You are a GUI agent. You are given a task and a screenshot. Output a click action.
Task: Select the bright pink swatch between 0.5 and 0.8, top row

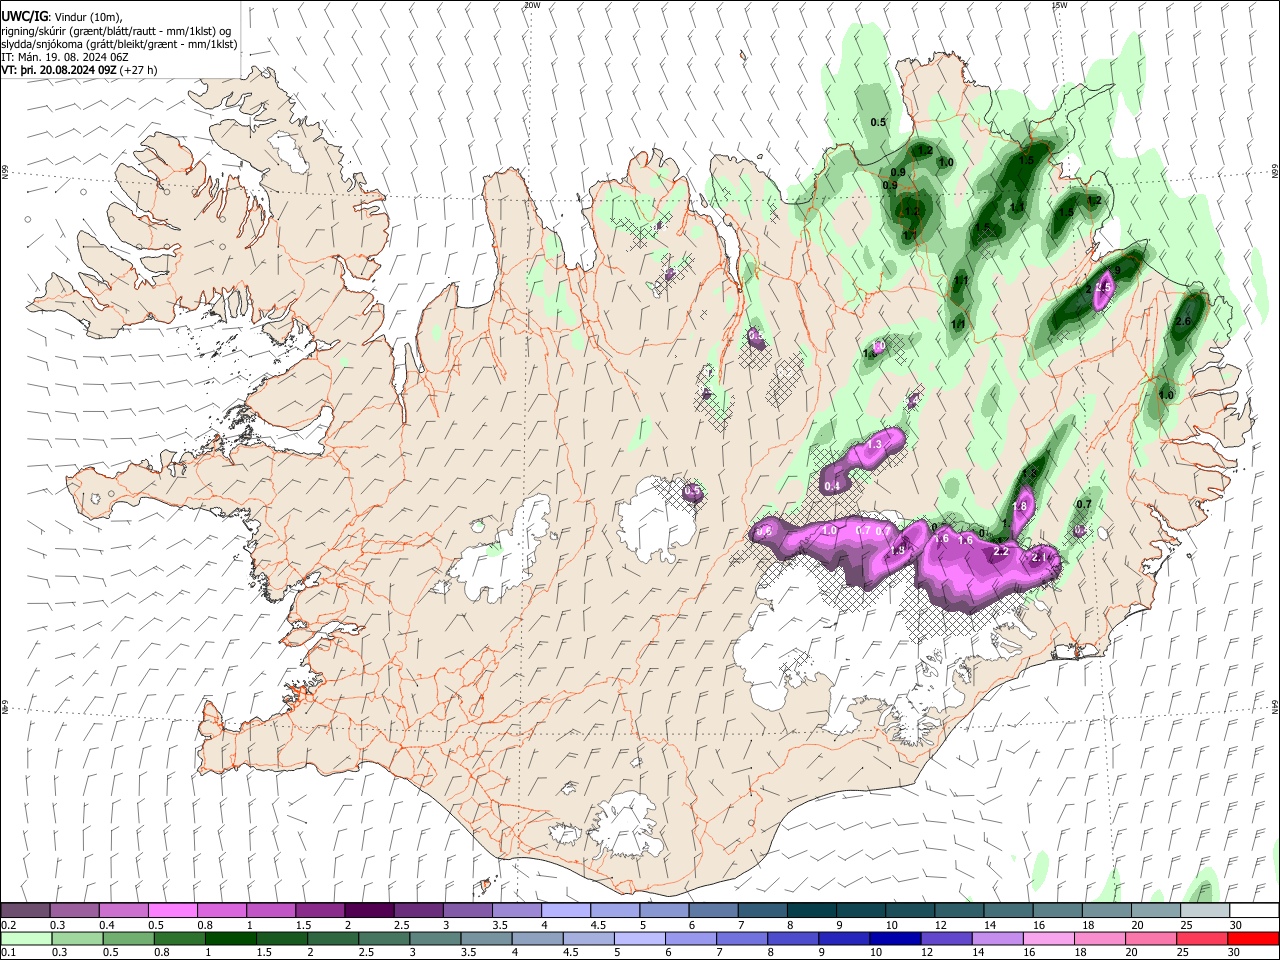172,910
